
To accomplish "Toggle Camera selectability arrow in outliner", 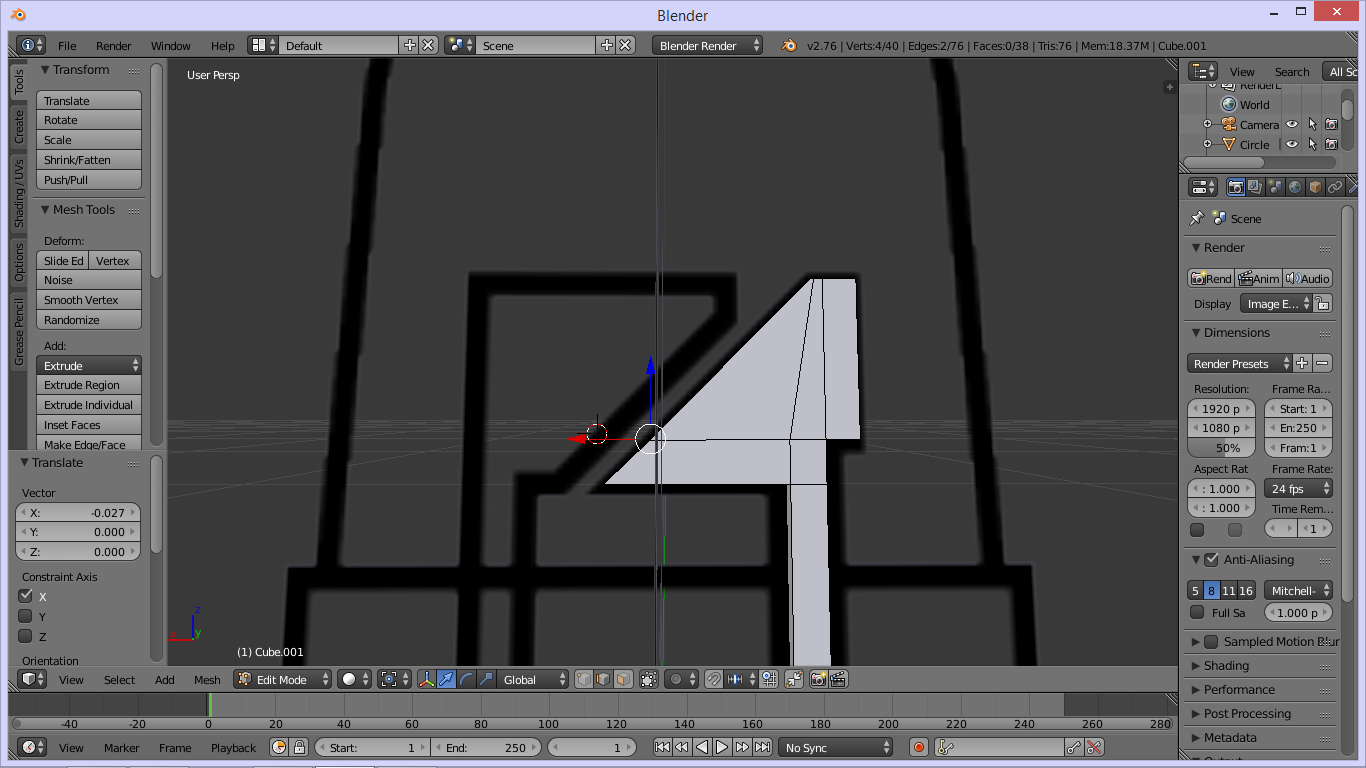I will click(1312, 125).
